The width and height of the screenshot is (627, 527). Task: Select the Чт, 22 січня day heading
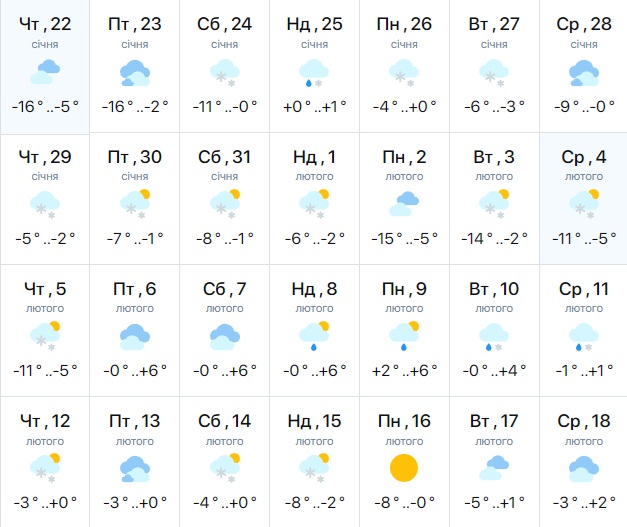click(45, 24)
